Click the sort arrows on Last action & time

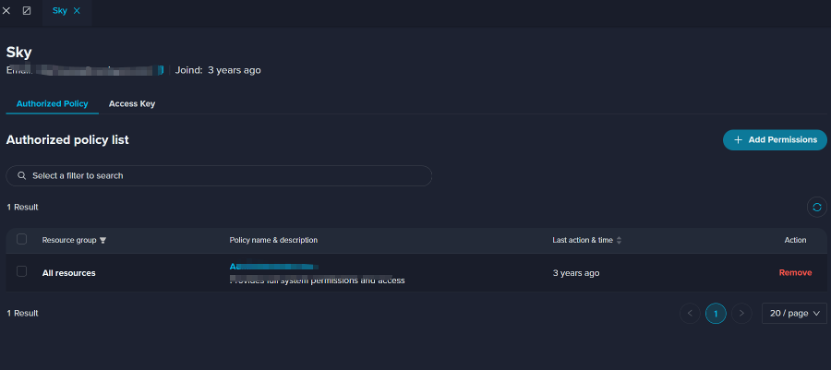click(619, 240)
